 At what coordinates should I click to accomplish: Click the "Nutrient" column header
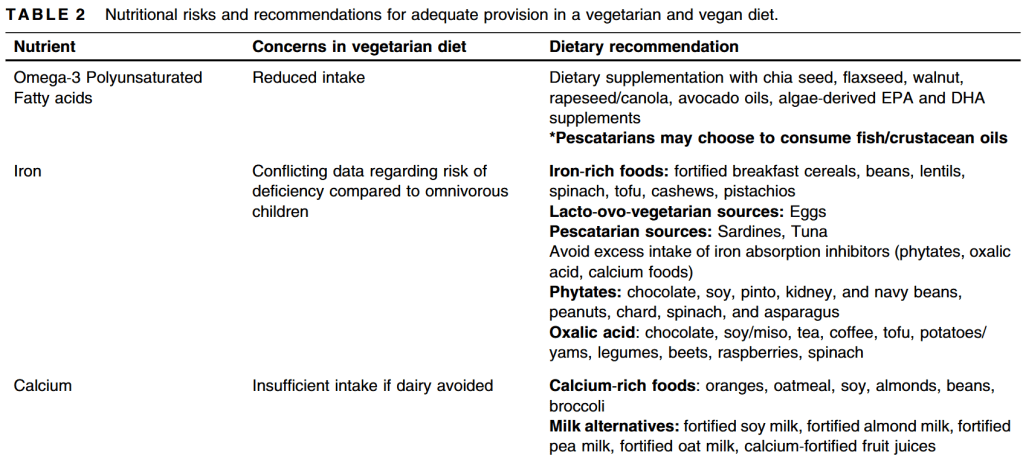(45, 47)
